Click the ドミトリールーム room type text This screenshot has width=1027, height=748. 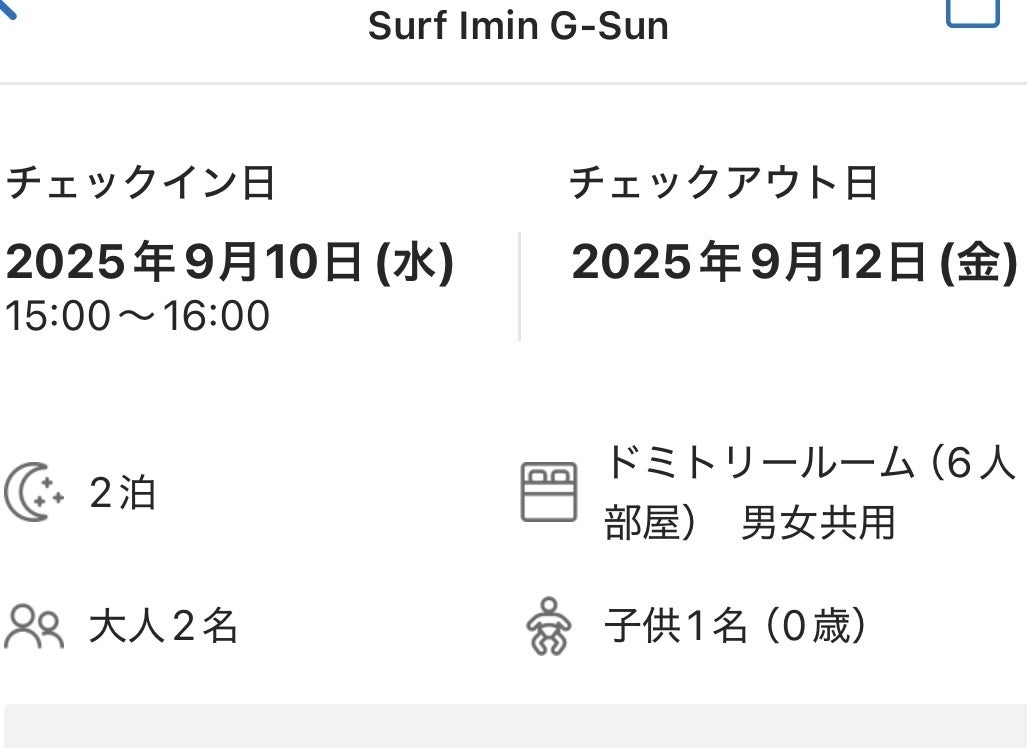[760, 464]
